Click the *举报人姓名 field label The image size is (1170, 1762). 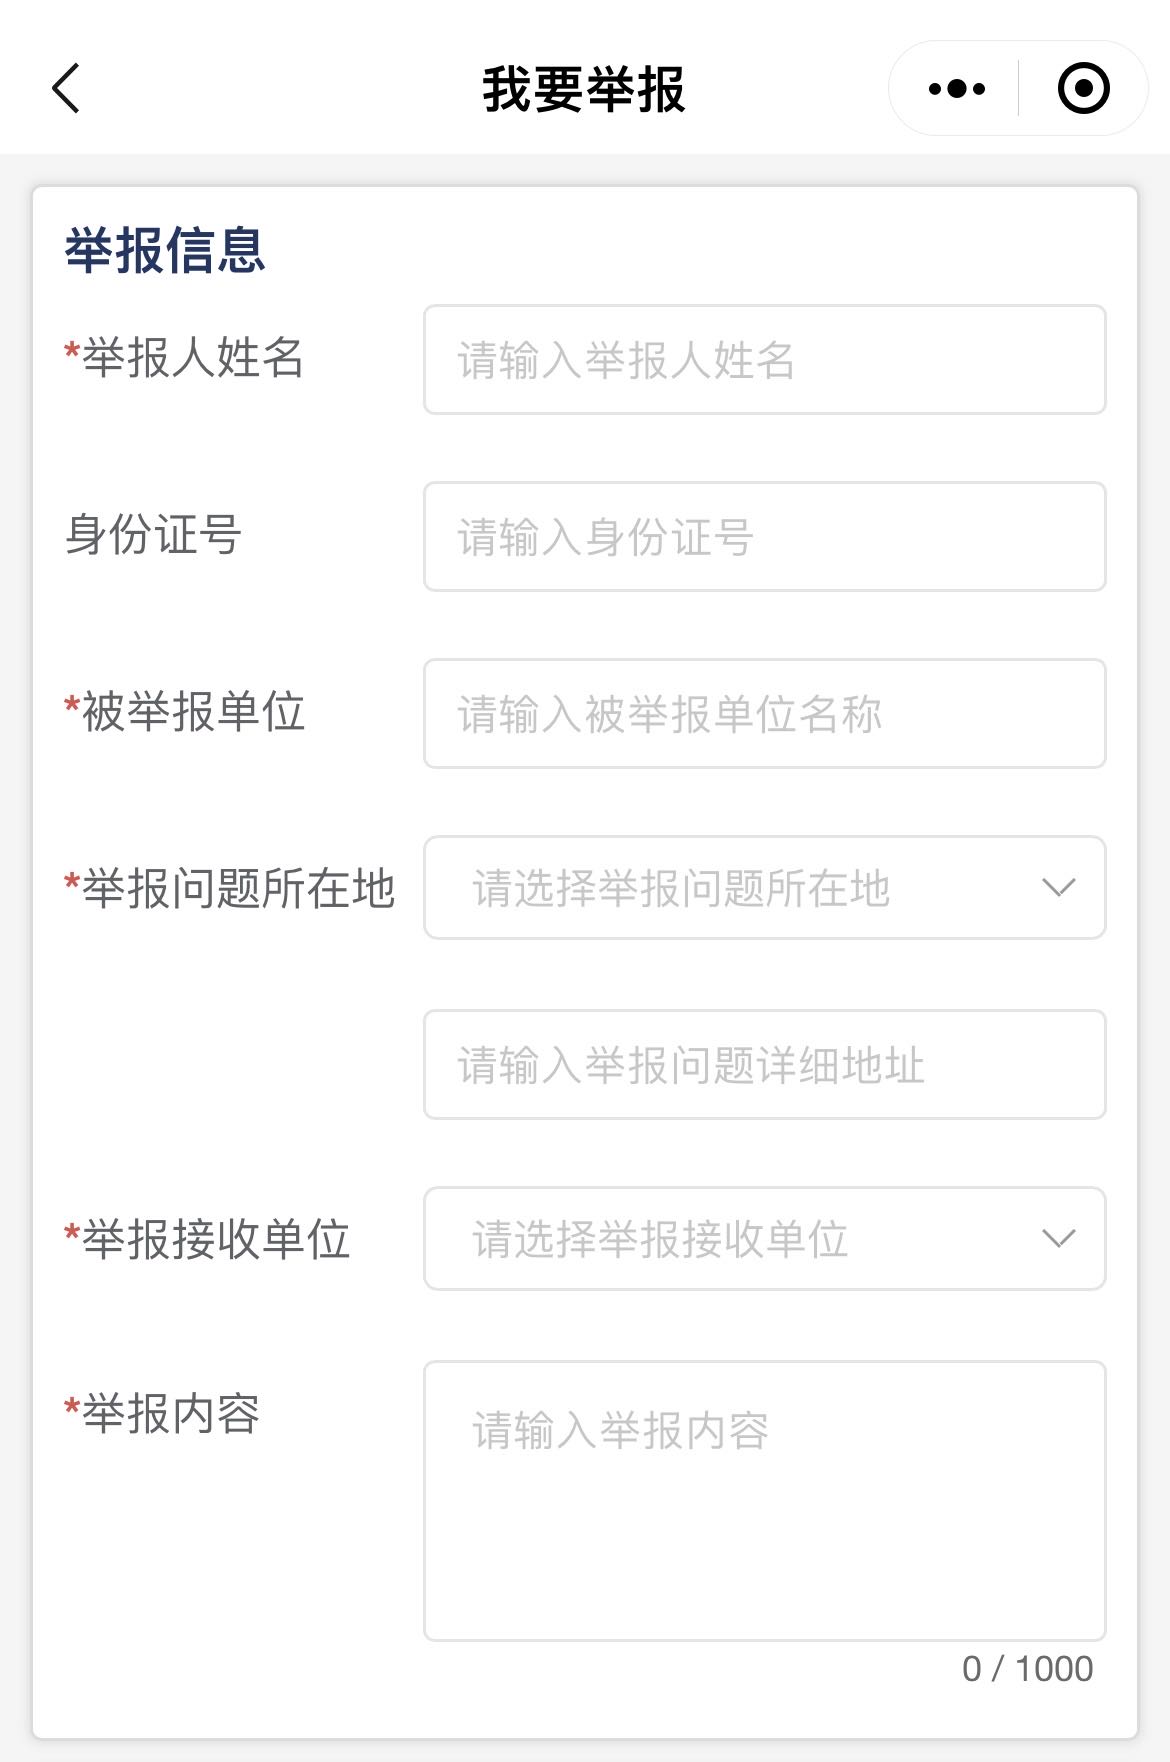point(184,358)
